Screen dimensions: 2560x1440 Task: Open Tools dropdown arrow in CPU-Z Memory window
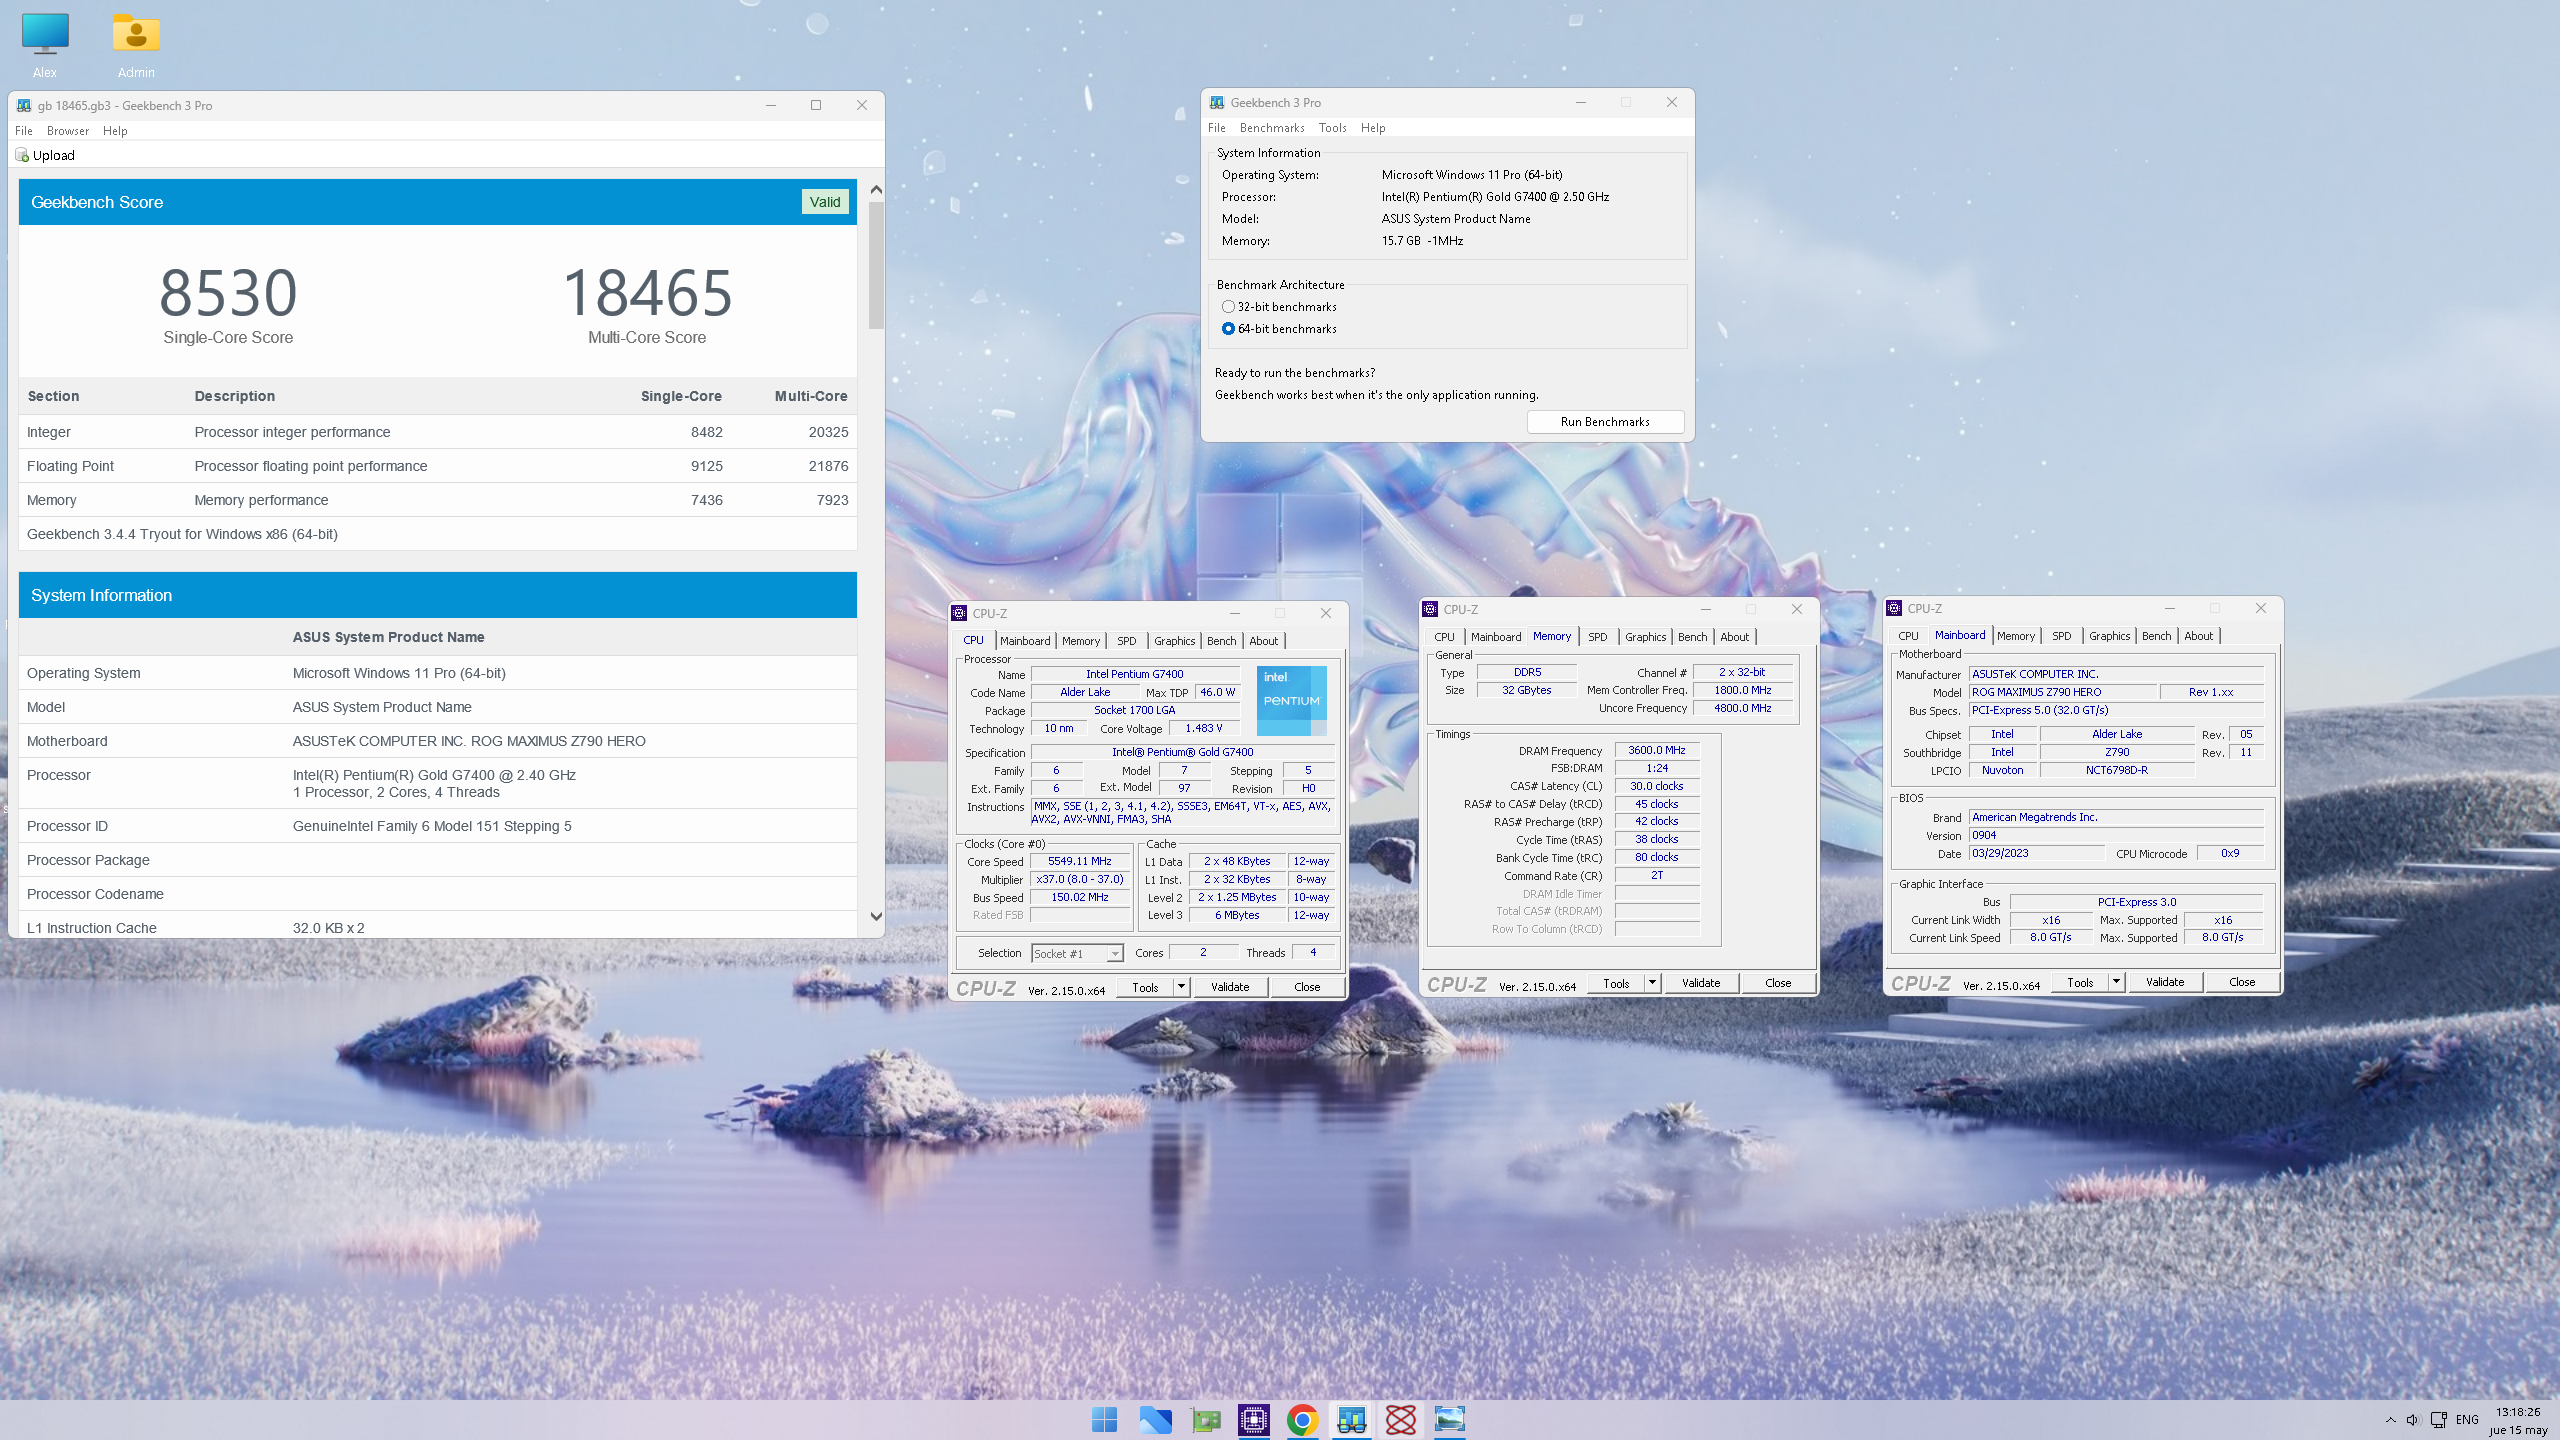point(1652,983)
